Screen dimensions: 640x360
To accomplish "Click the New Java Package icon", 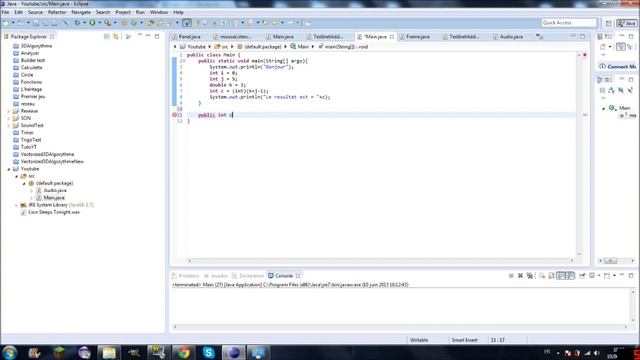I will tap(124, 23).
